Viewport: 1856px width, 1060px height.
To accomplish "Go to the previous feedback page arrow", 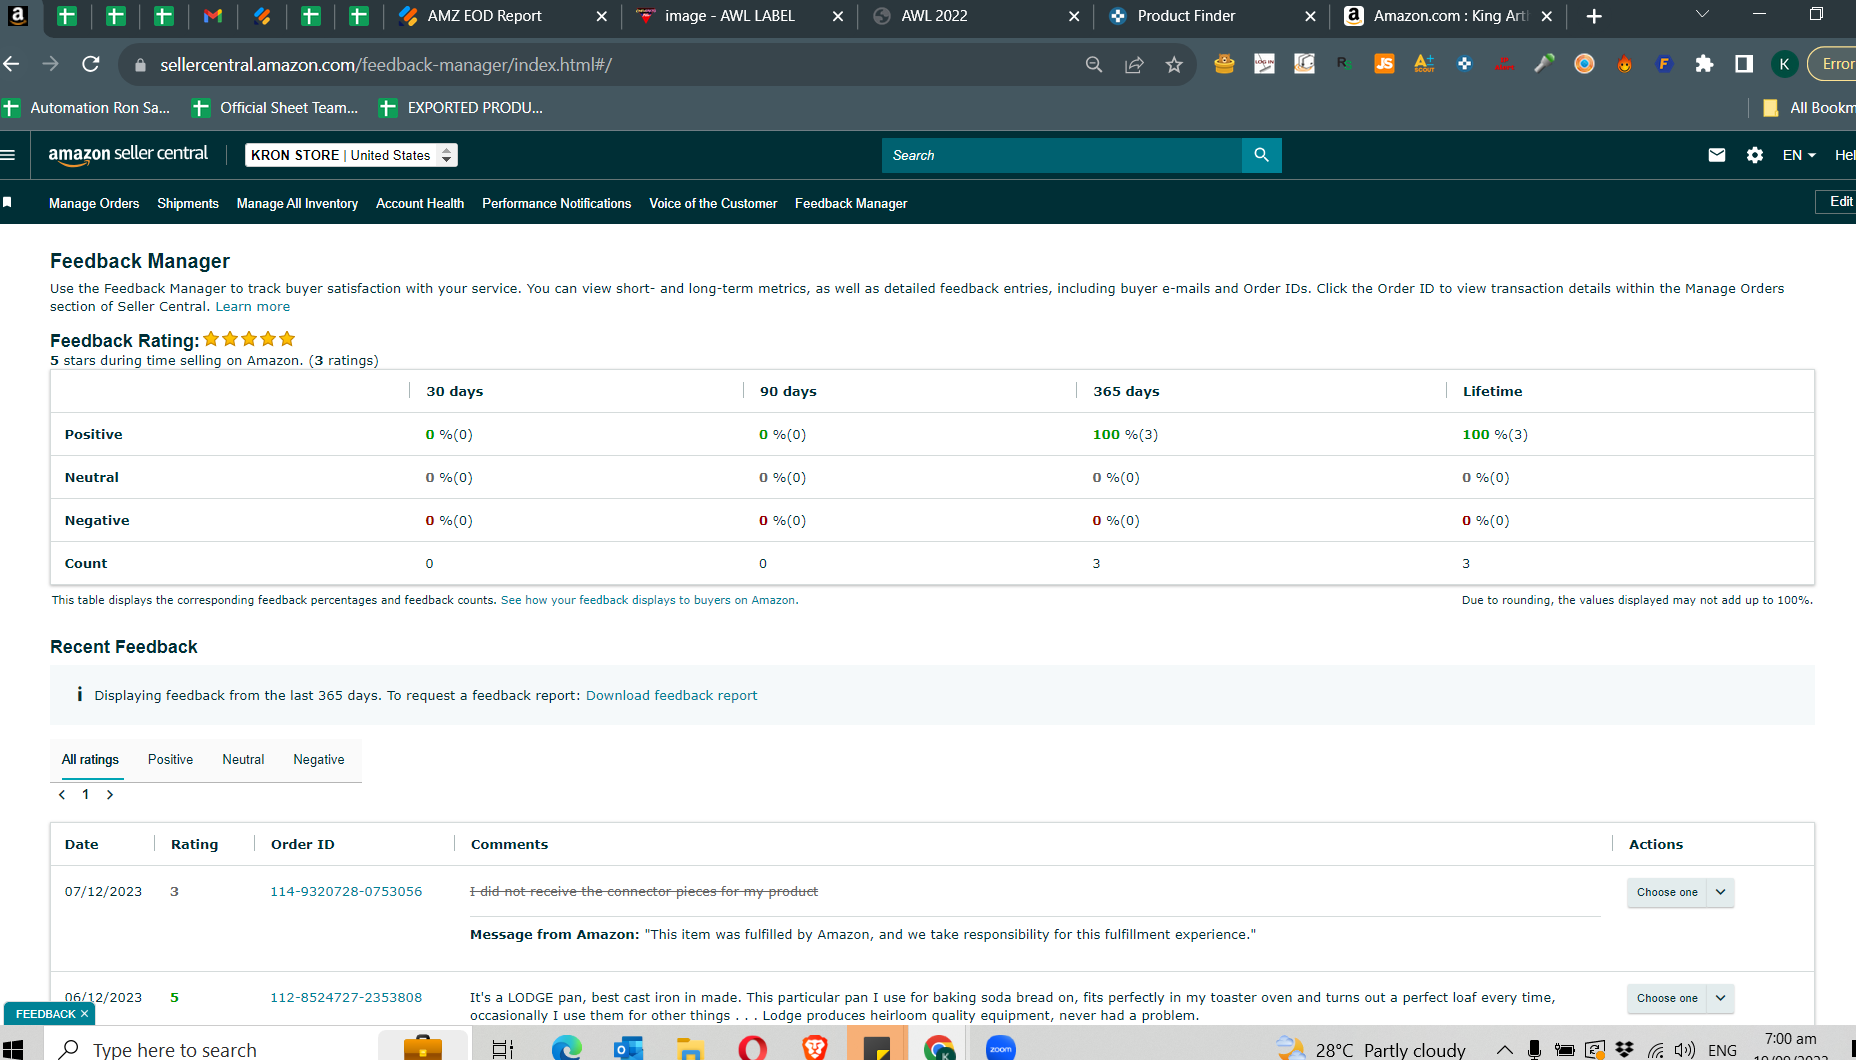I will point(62,794).
